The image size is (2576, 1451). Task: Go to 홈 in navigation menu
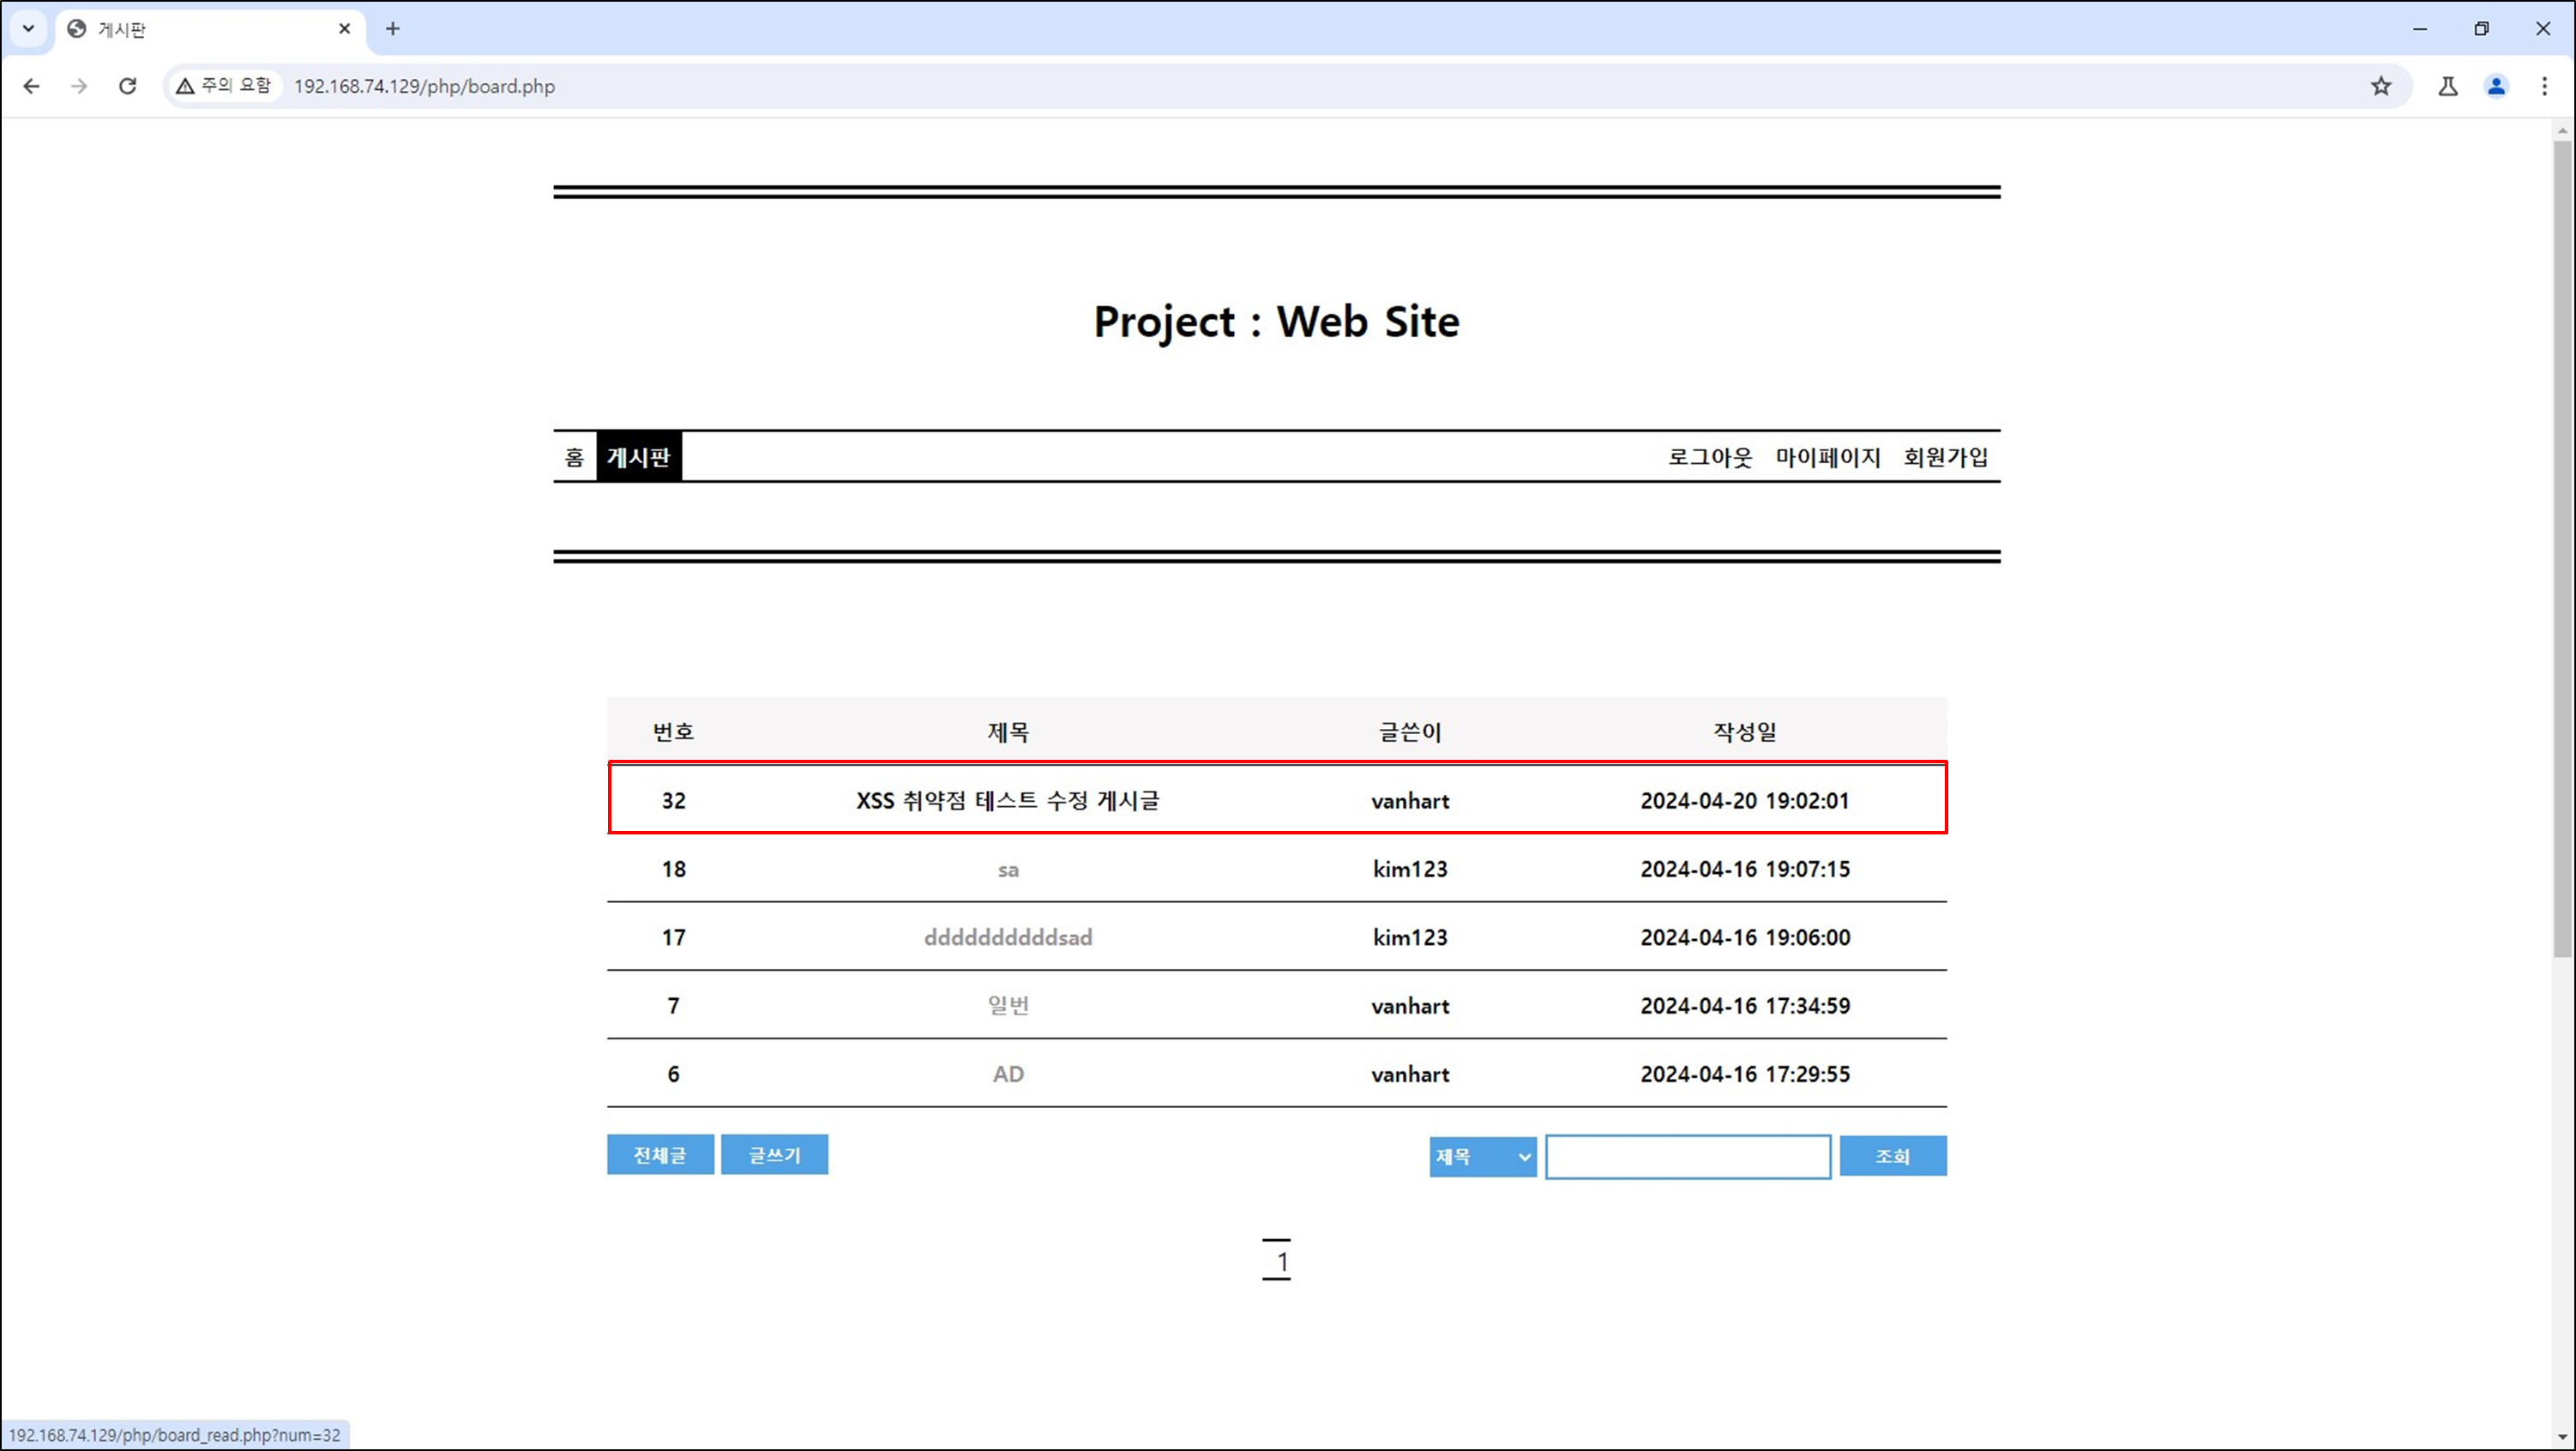pos(574,457)
